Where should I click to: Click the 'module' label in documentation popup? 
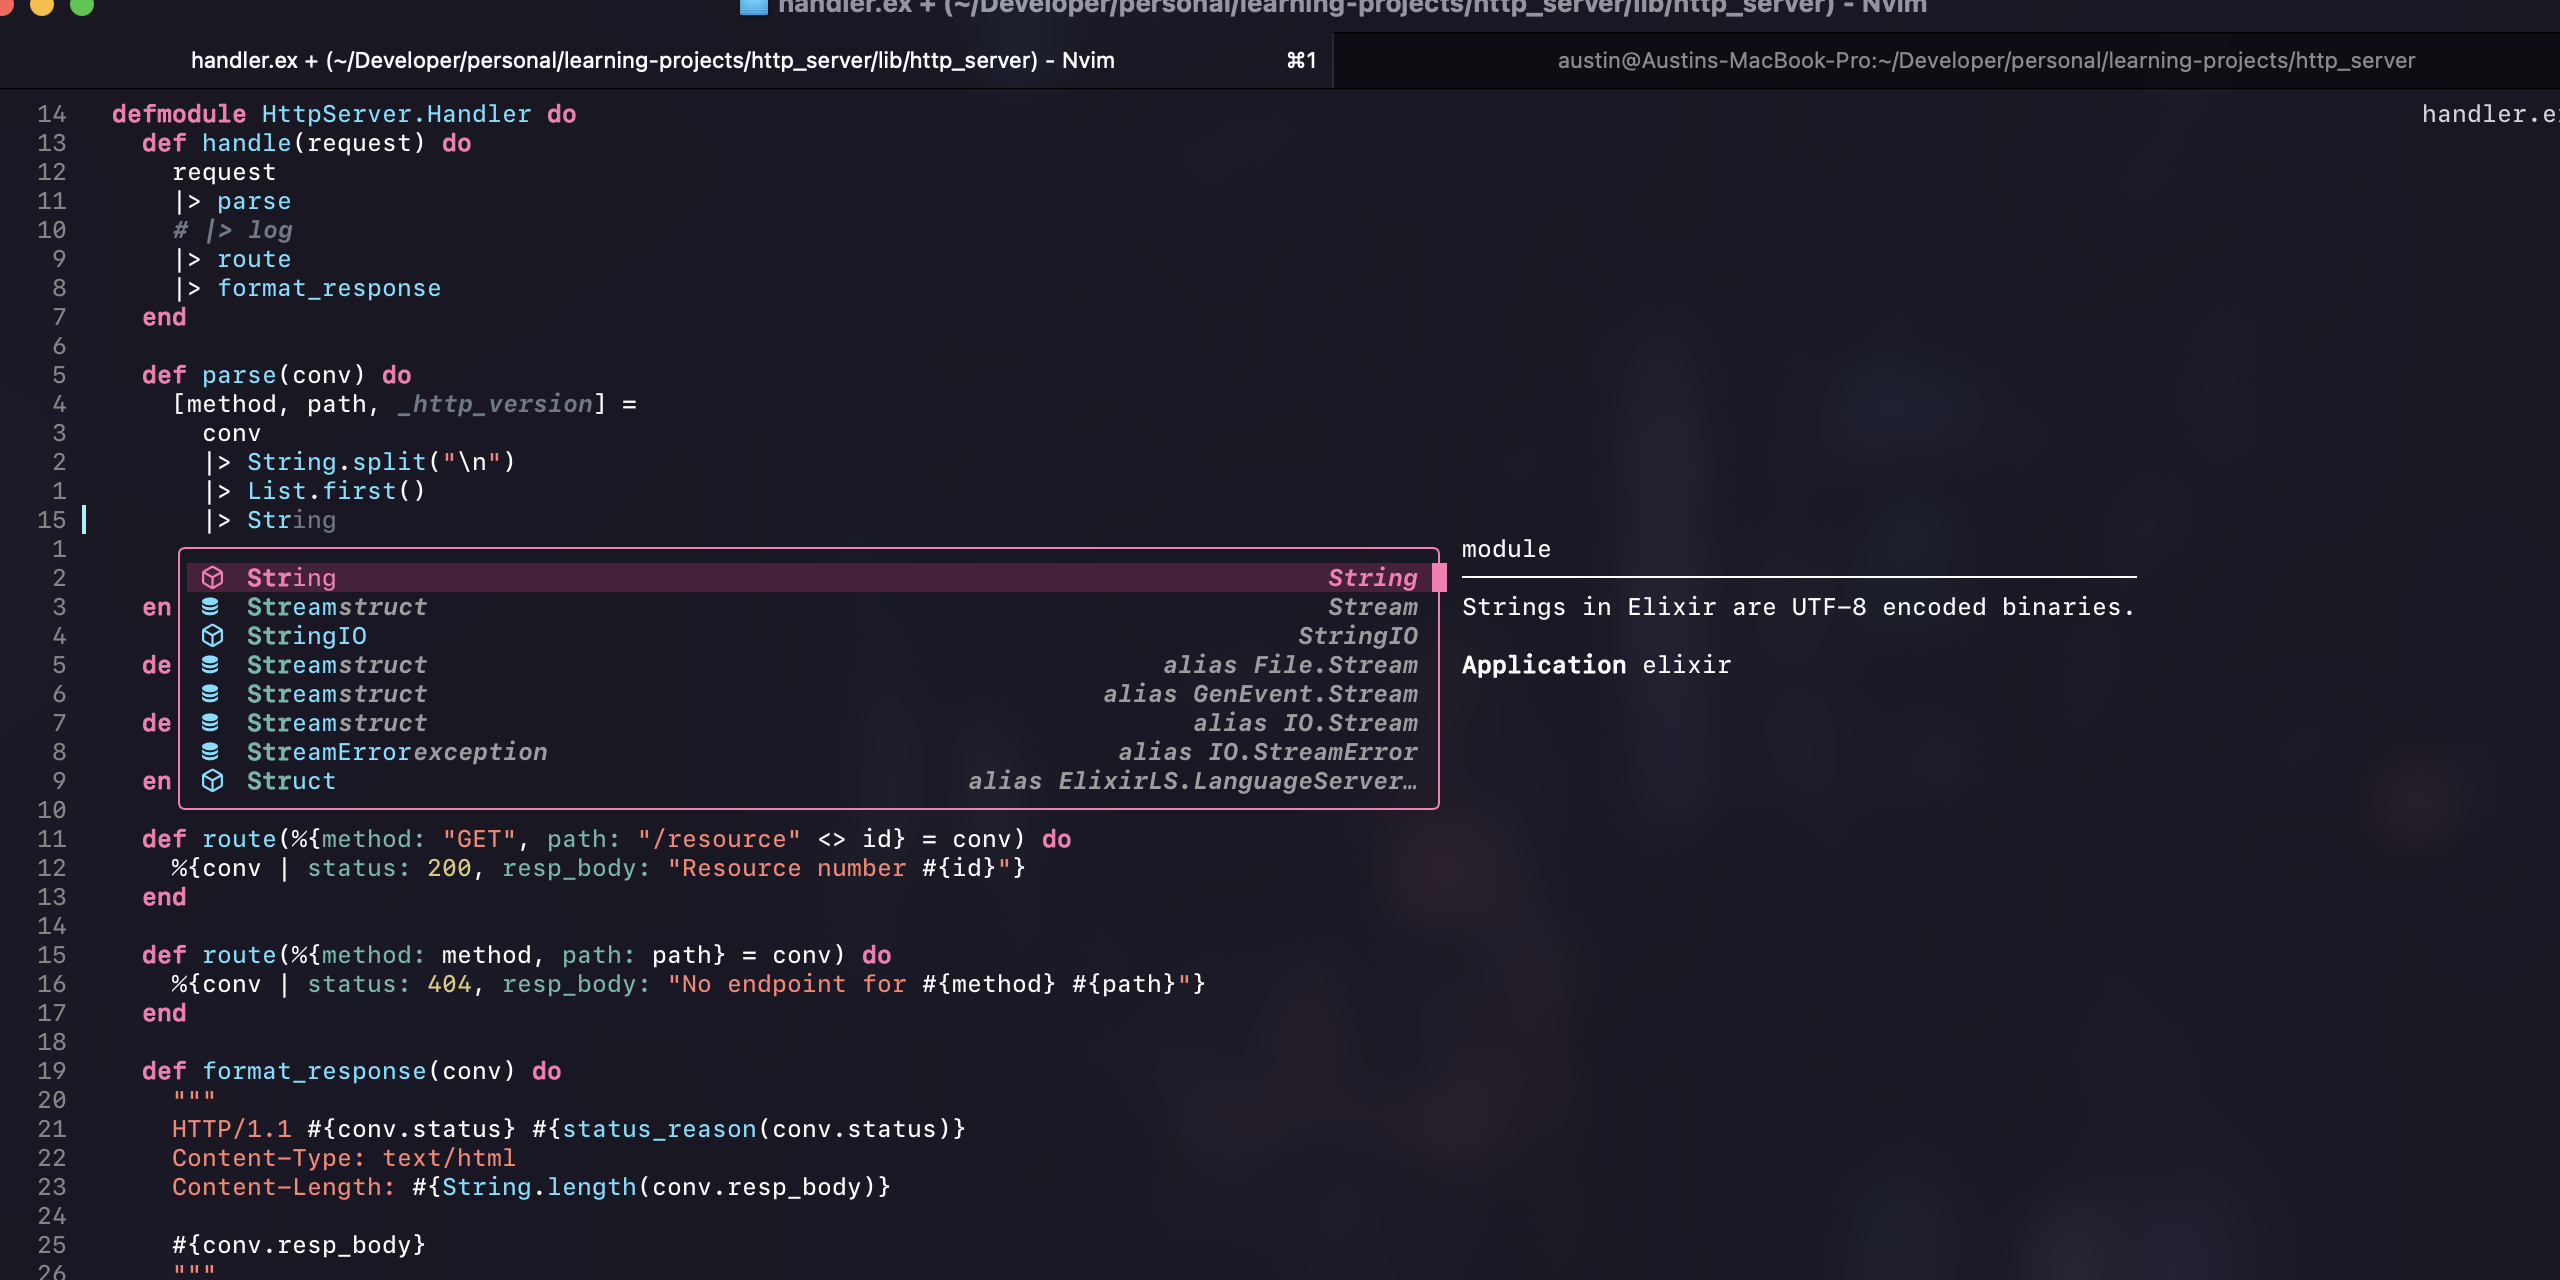click(1506, 549)
